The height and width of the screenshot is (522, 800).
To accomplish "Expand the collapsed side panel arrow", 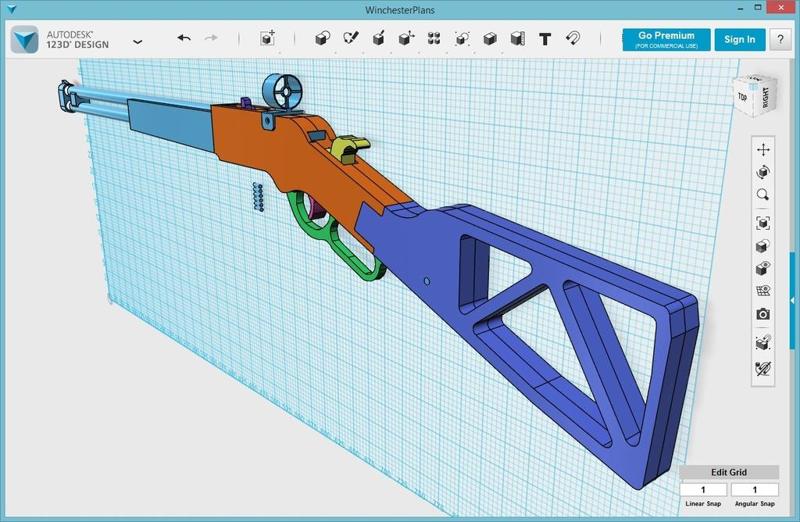I will tap(792, 301).
